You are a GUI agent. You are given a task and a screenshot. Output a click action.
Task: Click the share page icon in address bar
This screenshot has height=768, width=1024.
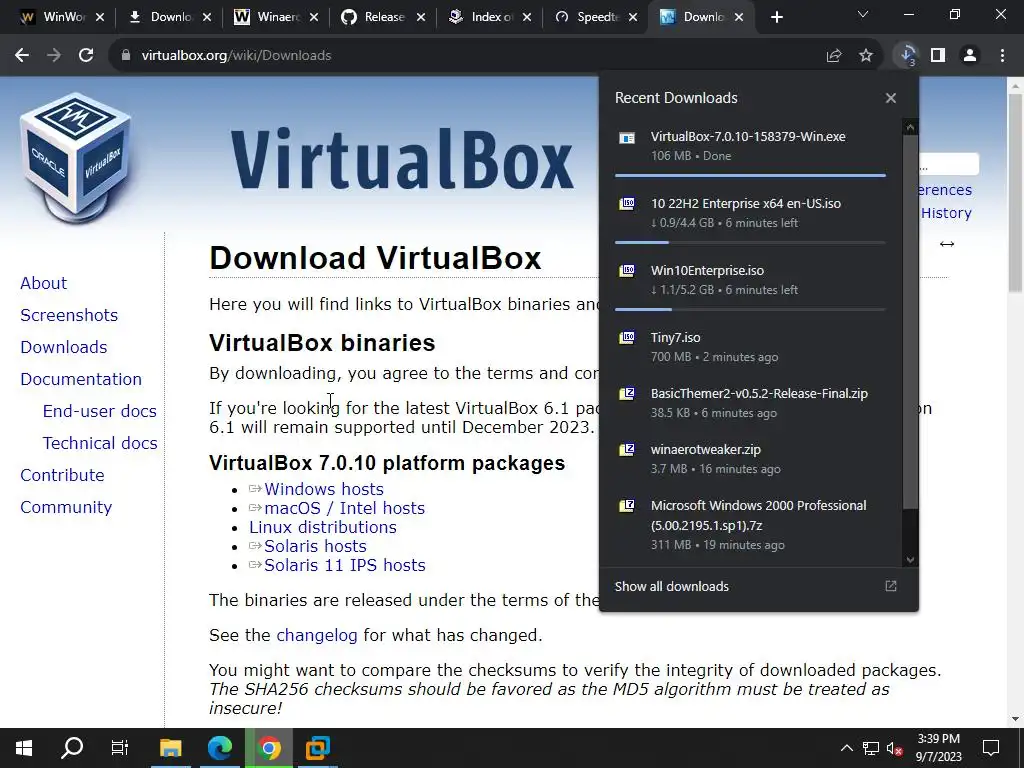pos(834,56)
